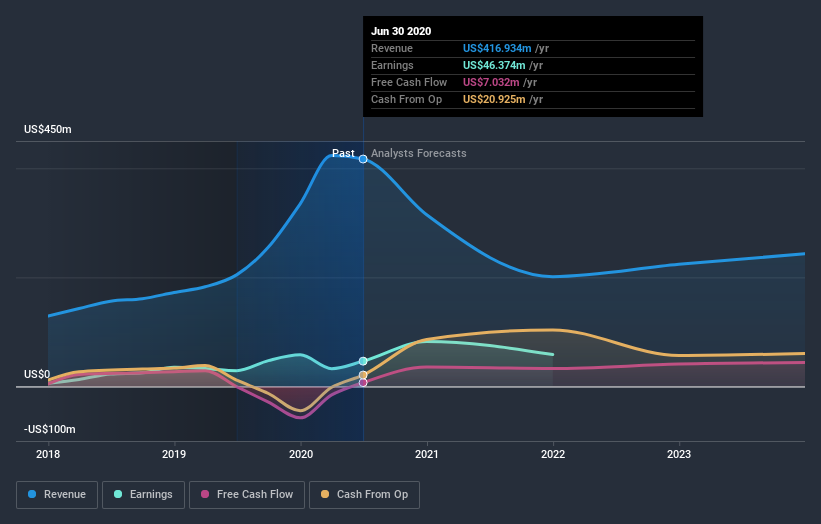Click the Revenue row label in tooltip
Viewport: 821px width, 524px height.
392,48
